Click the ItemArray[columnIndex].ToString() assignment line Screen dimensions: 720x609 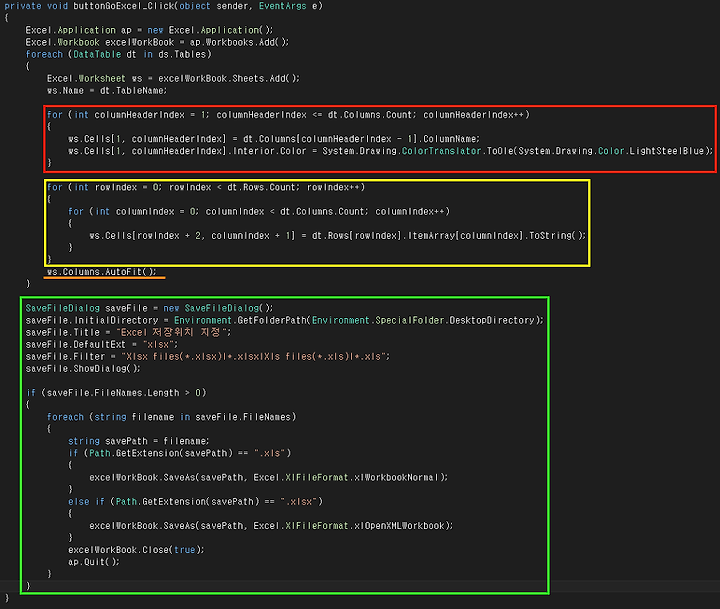click(338, 236)
